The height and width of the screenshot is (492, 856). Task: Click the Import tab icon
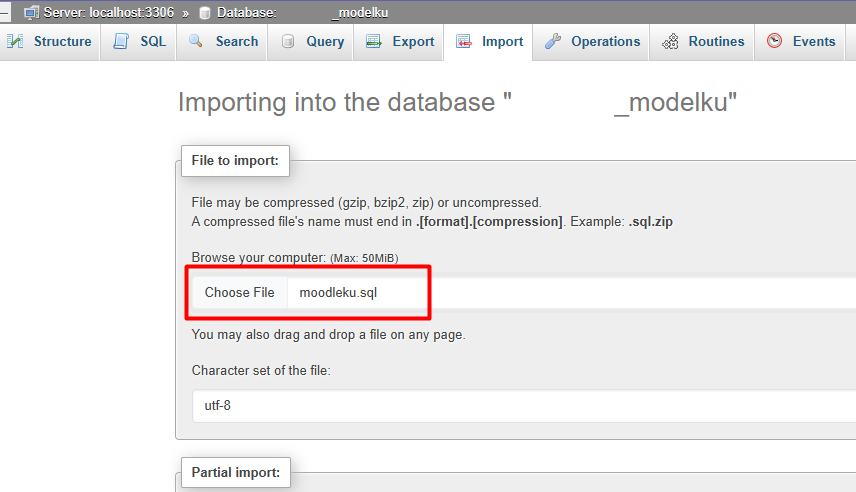click(x=463, y=41)
